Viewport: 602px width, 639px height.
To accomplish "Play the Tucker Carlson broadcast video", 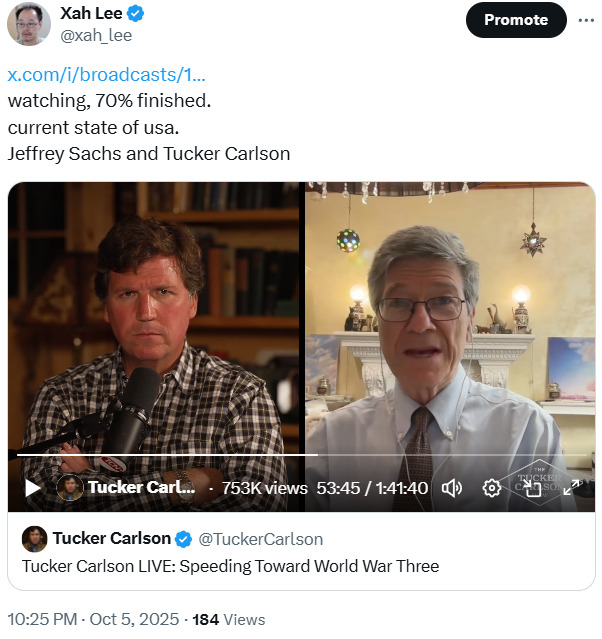I will coord(32,488).
